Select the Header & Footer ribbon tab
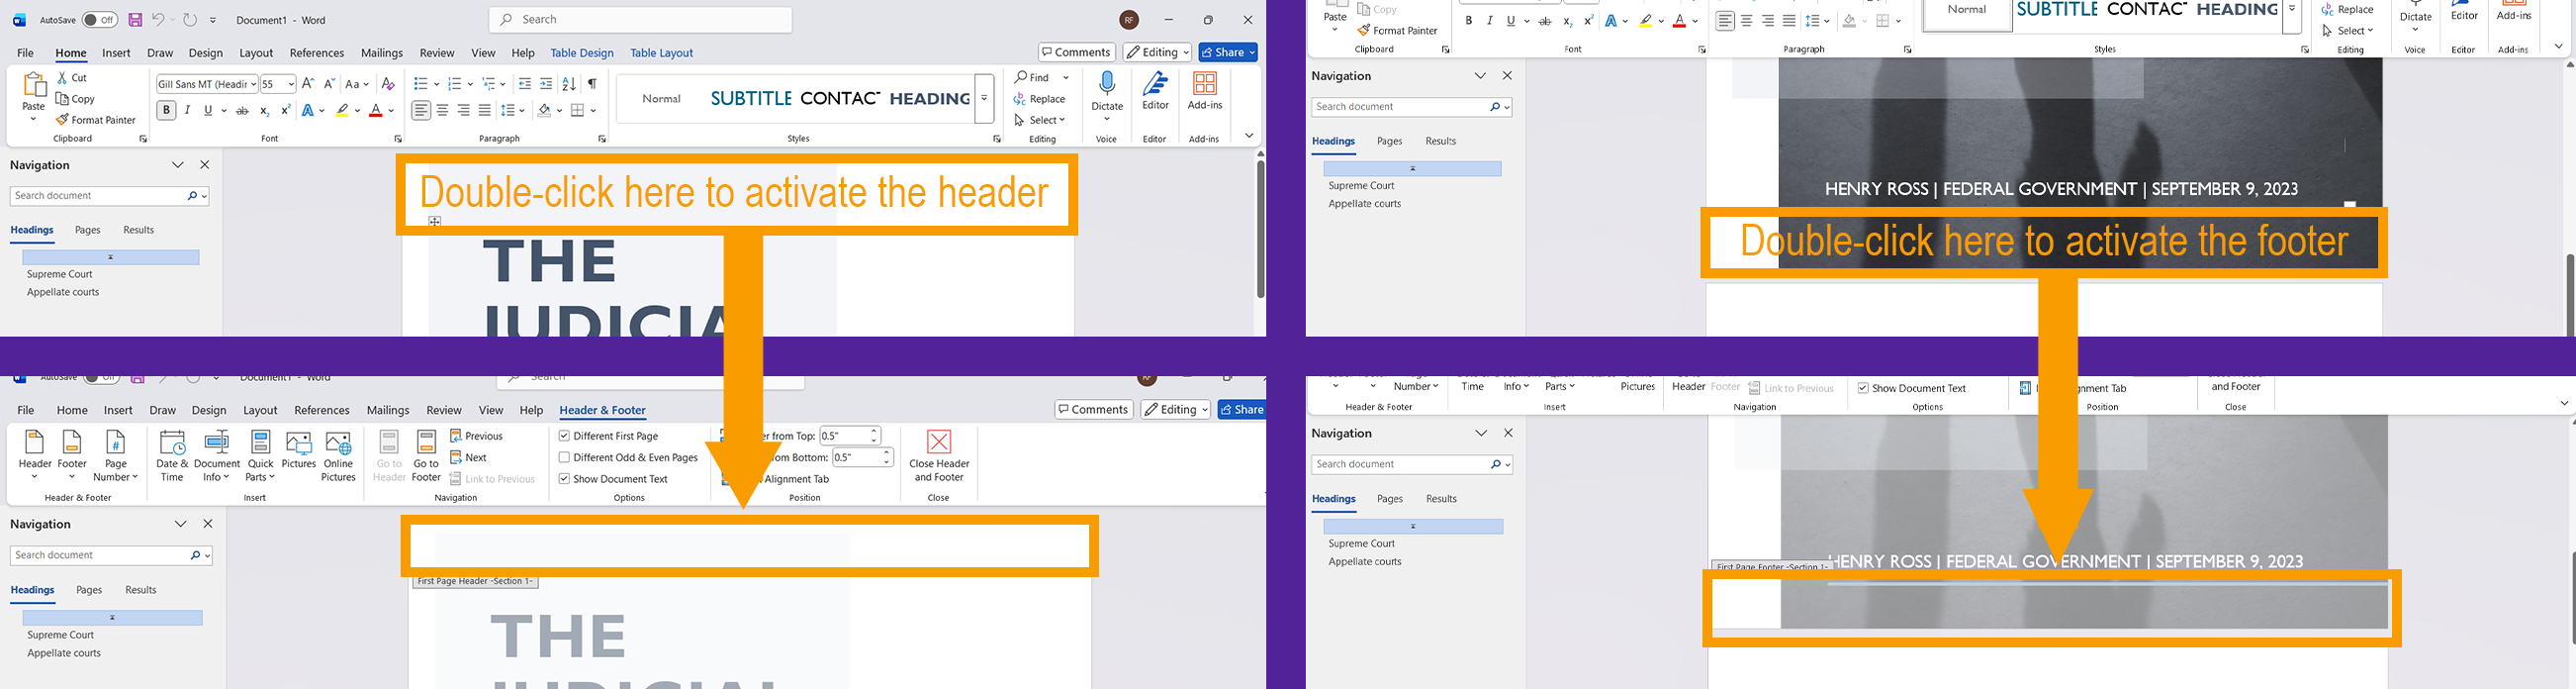Image resolution: width=2576 pixels, height=689 pixels. click(x=602, y=411)
